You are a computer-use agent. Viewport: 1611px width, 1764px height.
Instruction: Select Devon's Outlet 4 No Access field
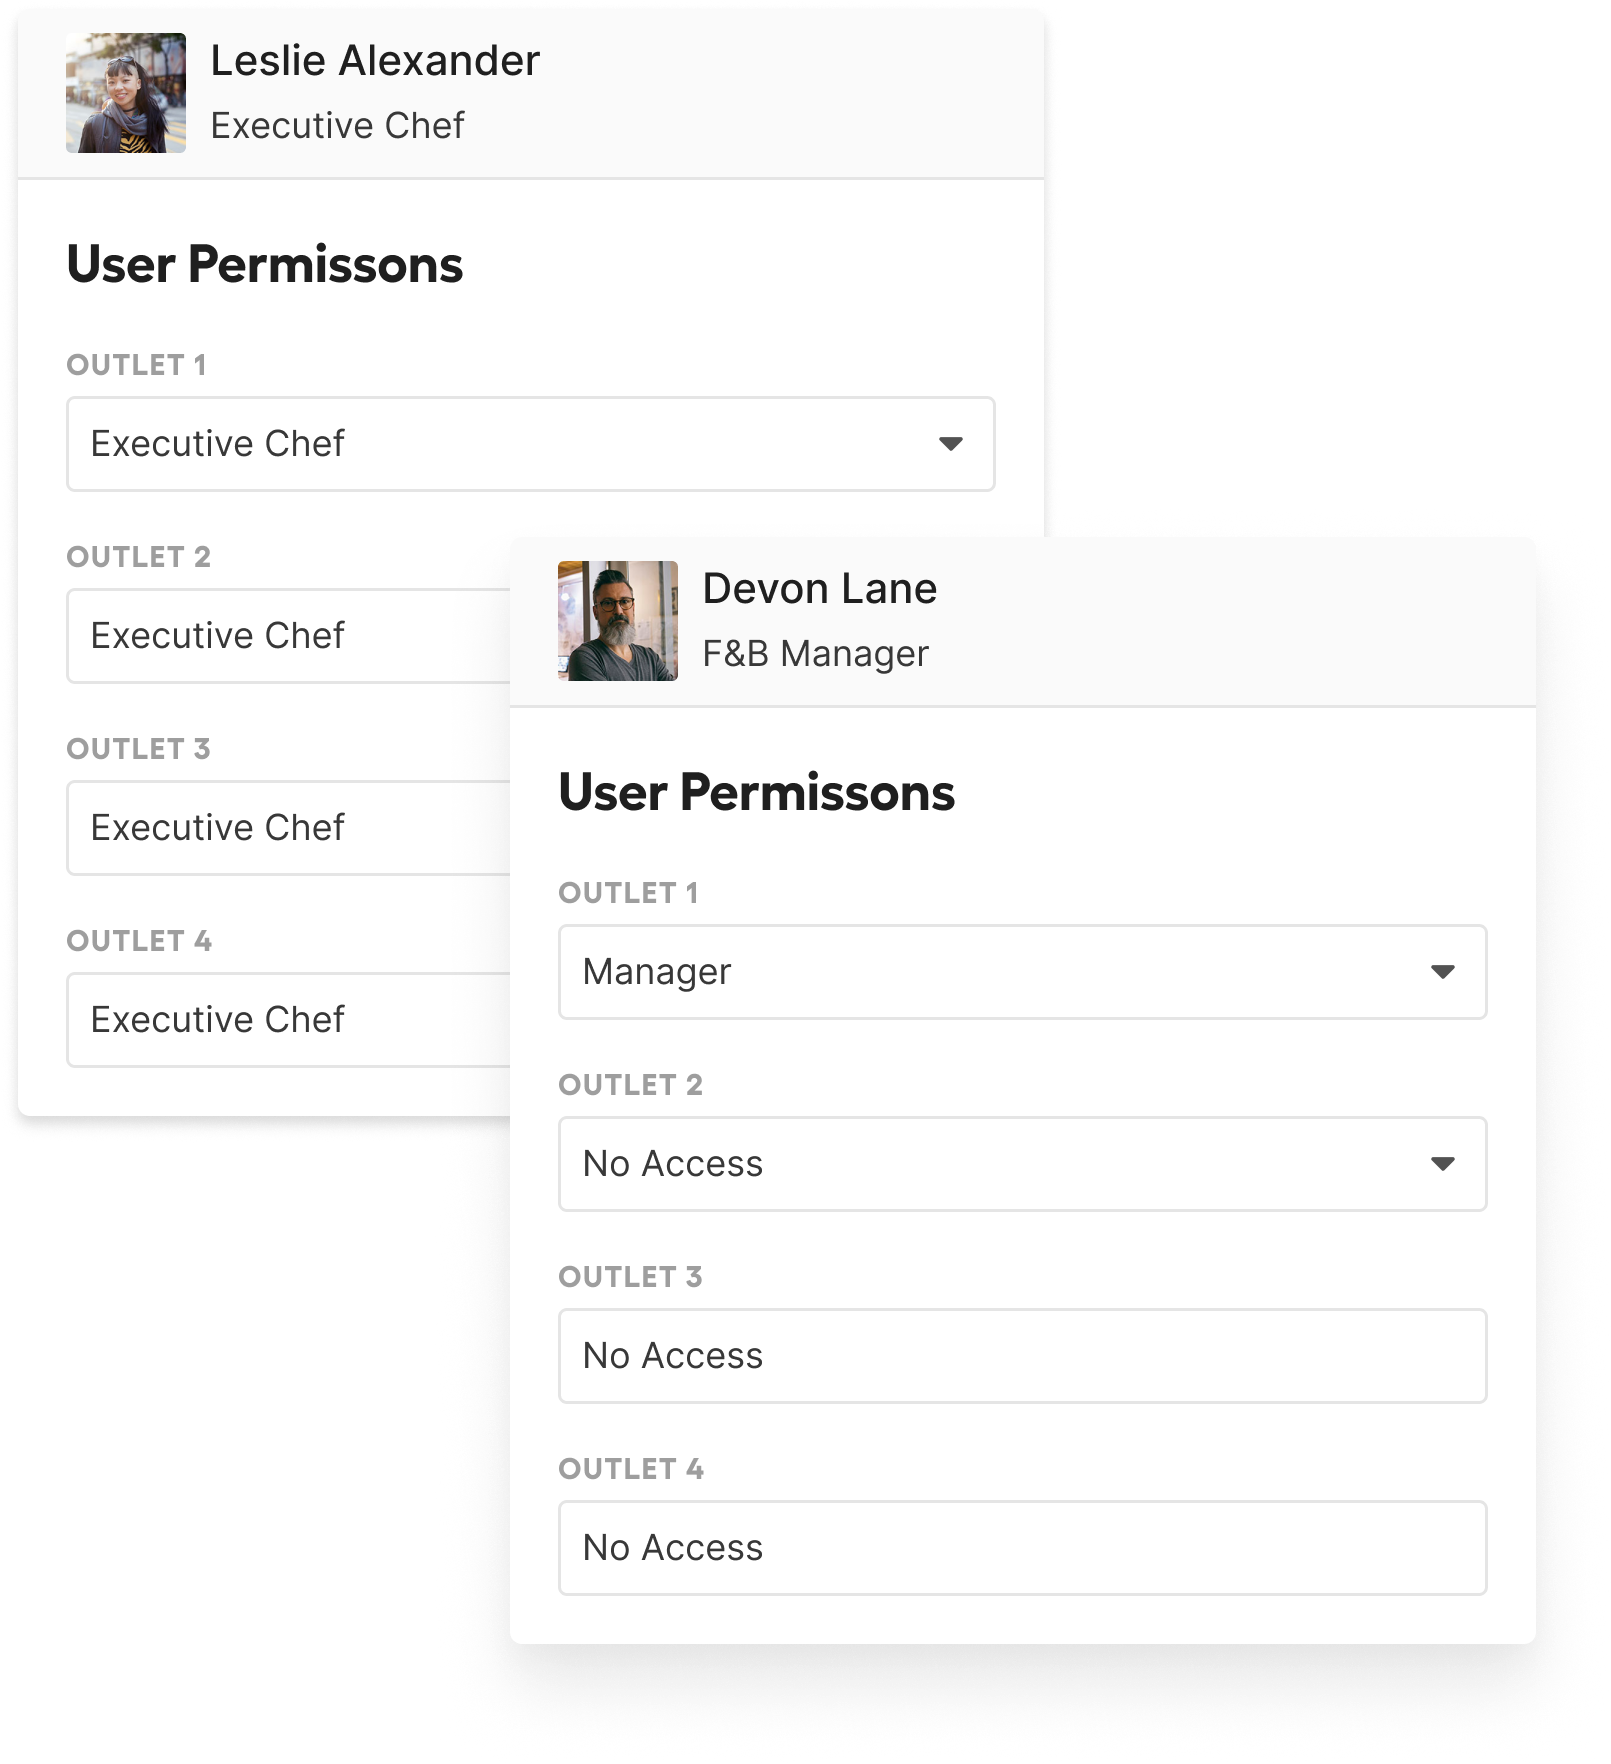[x=1022, y=1548]
